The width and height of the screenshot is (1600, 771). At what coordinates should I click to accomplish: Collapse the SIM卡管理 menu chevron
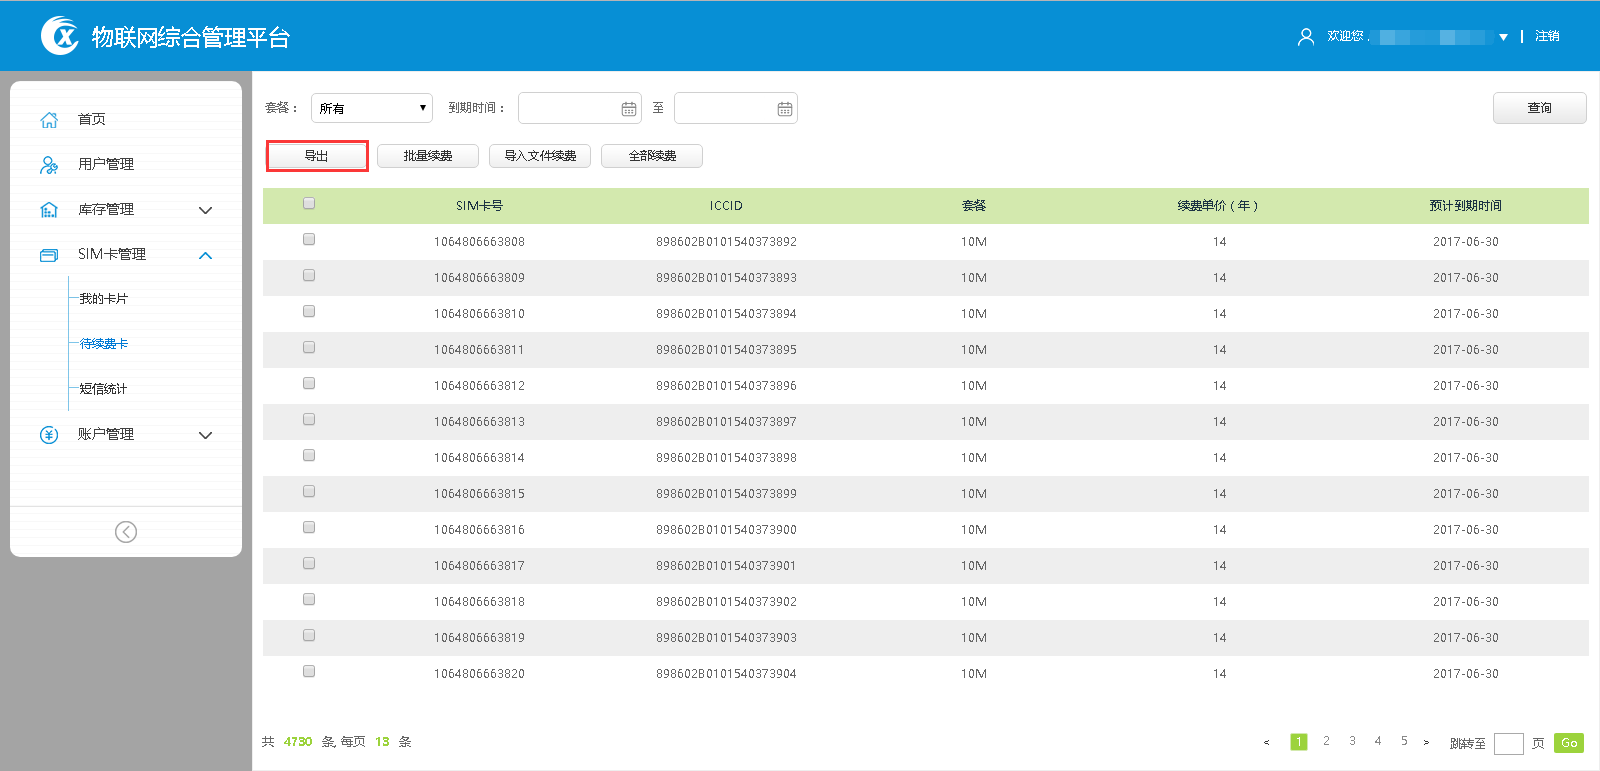206,255
